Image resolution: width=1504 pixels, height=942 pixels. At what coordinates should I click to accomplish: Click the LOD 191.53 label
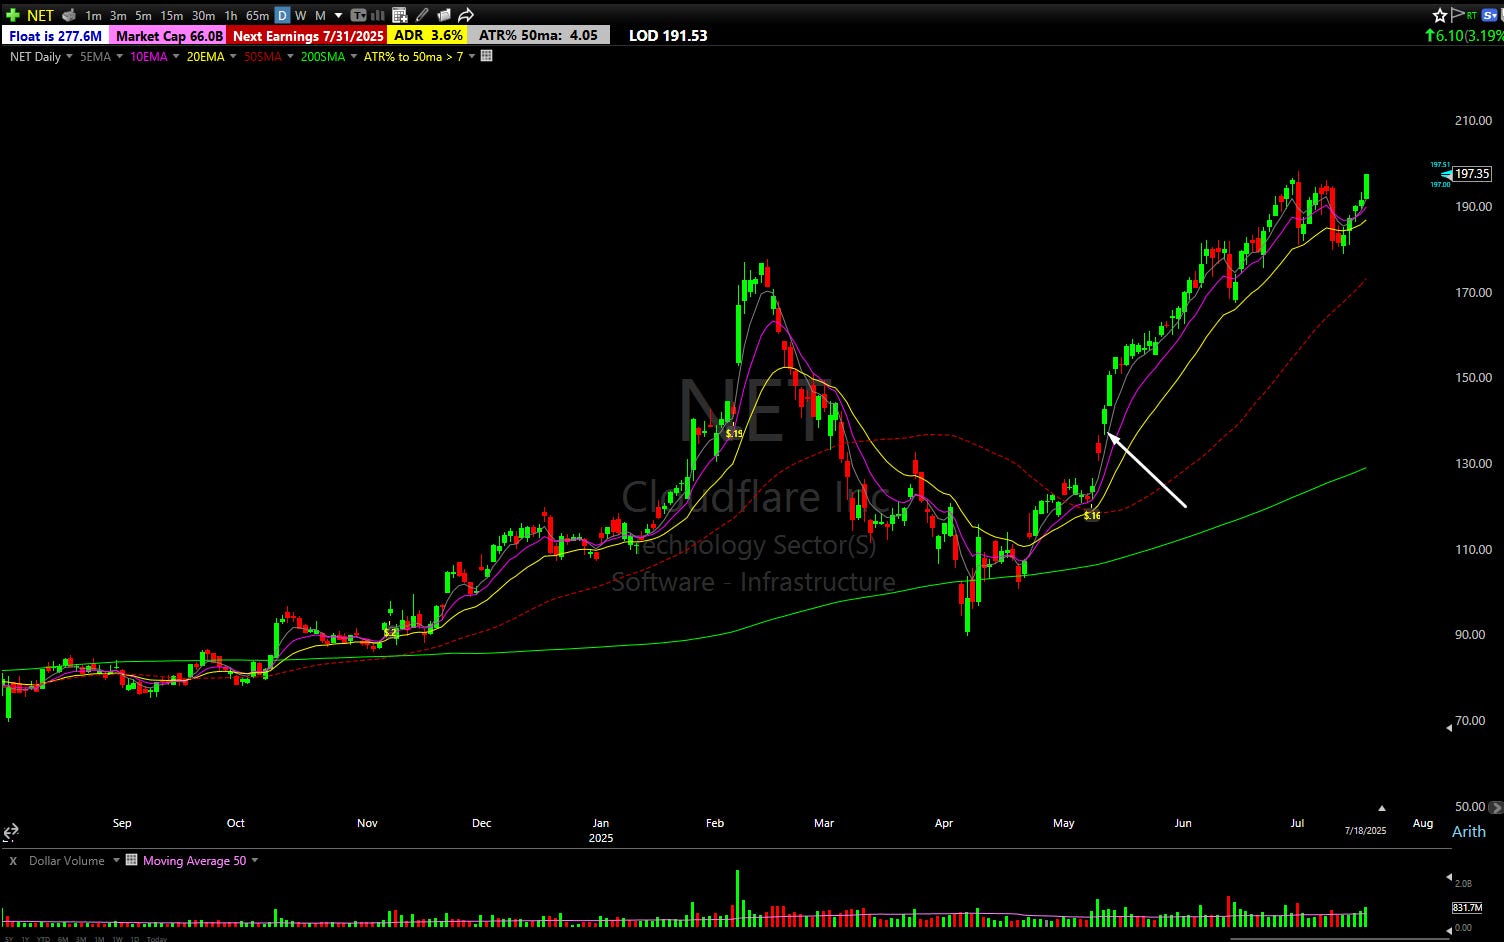click(x=668, y=35)
